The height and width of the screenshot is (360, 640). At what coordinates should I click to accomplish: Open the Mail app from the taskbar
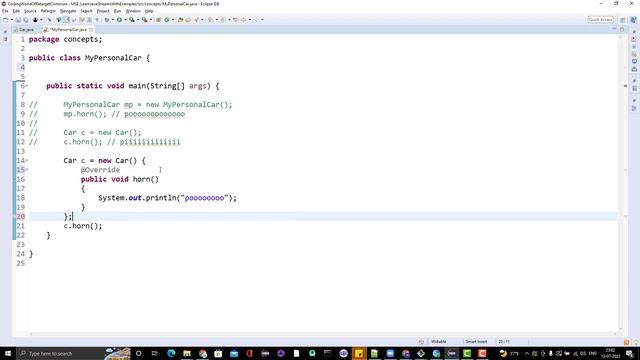pos(234,353)
